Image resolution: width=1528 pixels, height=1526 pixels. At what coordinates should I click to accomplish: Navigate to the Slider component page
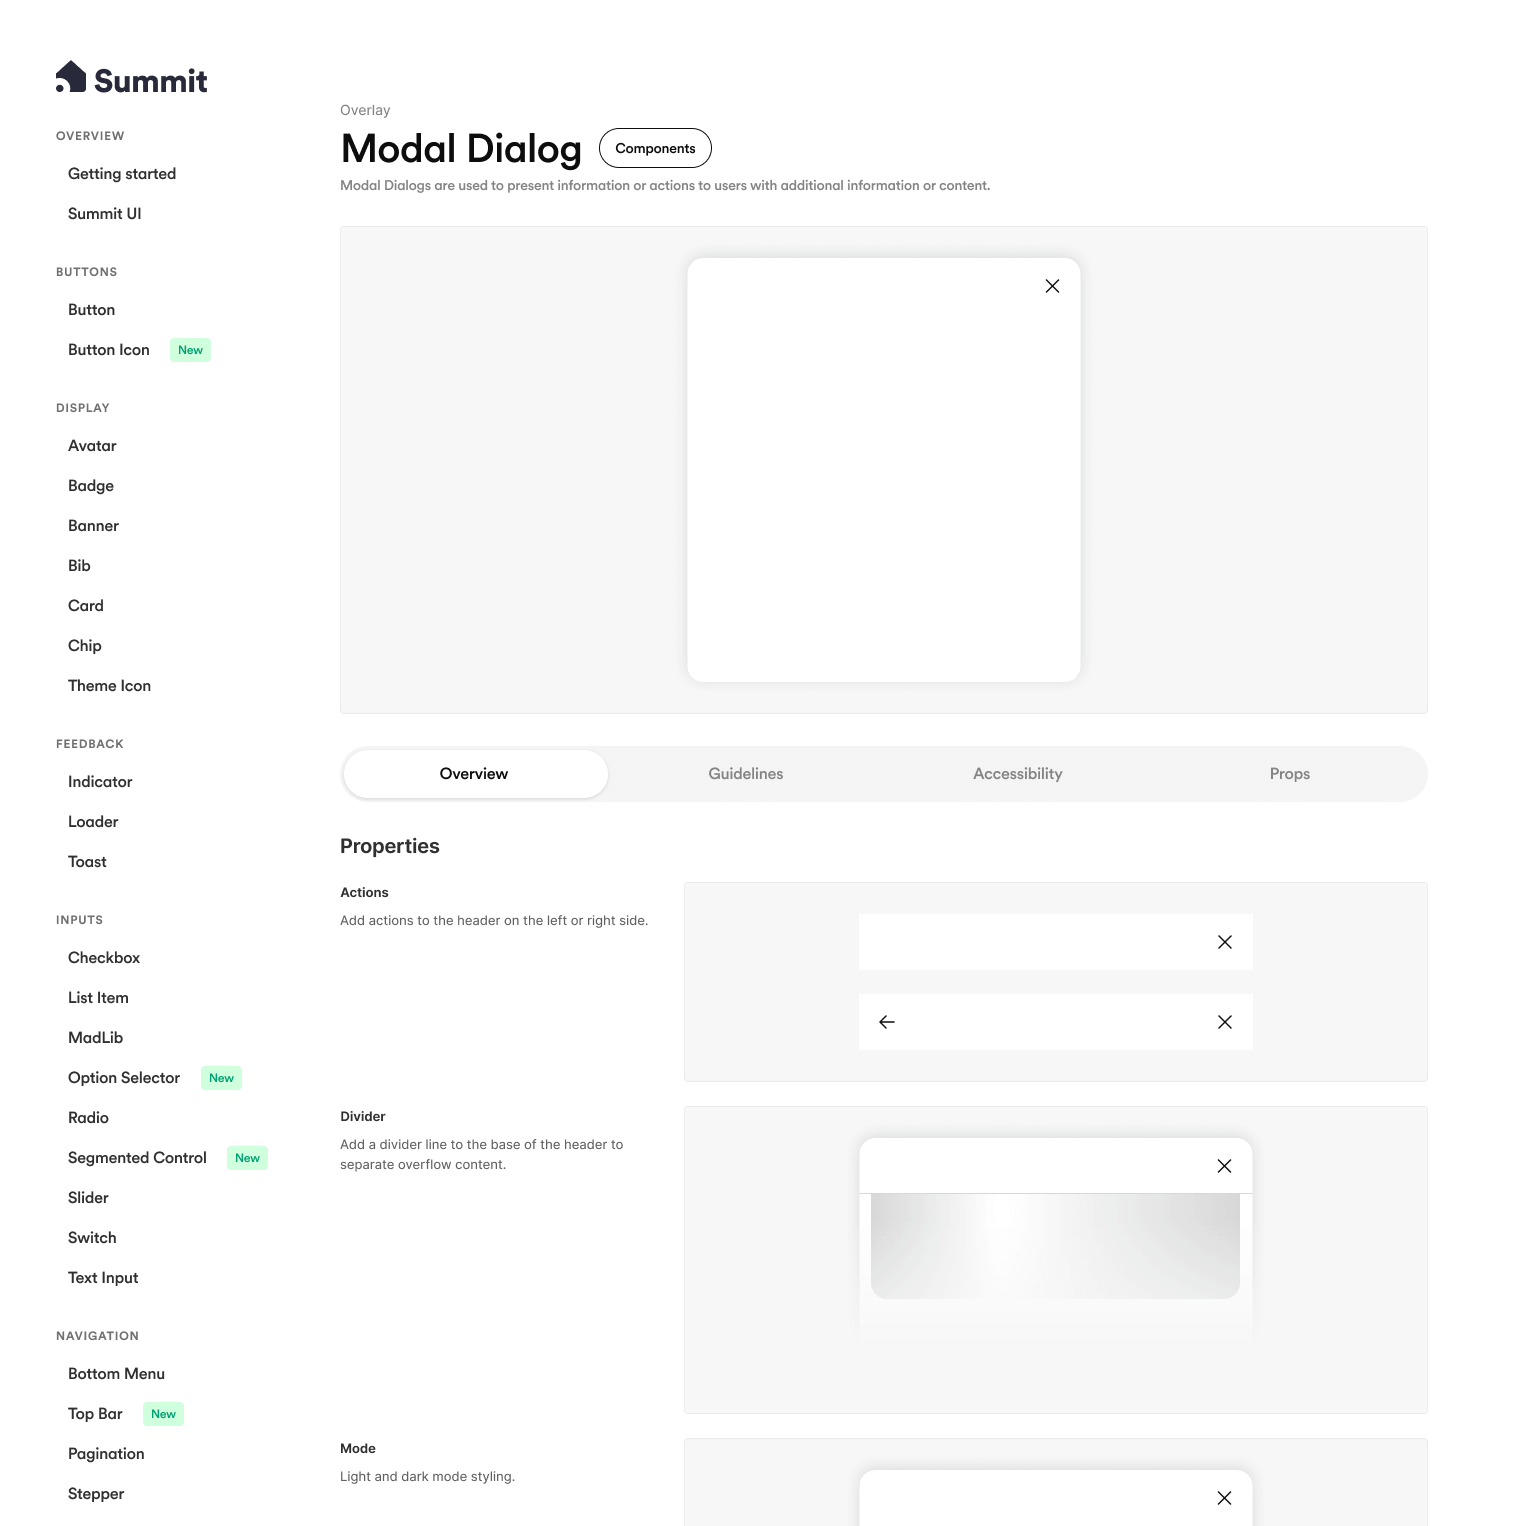[x=88, y=1198]
